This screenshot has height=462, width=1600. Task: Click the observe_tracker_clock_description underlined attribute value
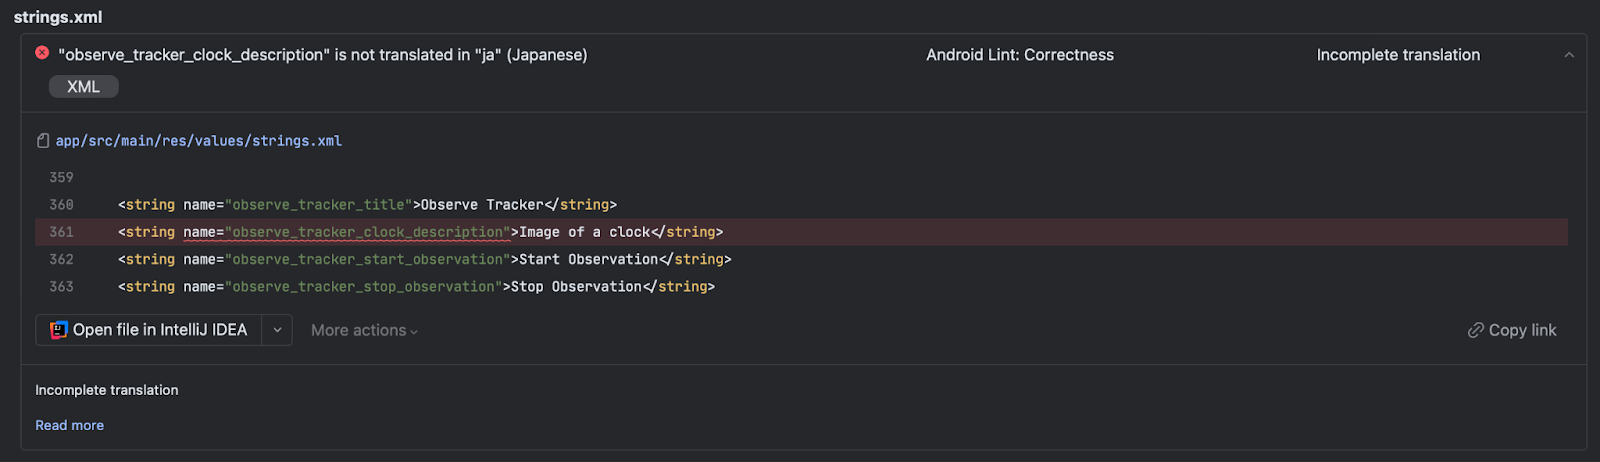pos(367,232)
